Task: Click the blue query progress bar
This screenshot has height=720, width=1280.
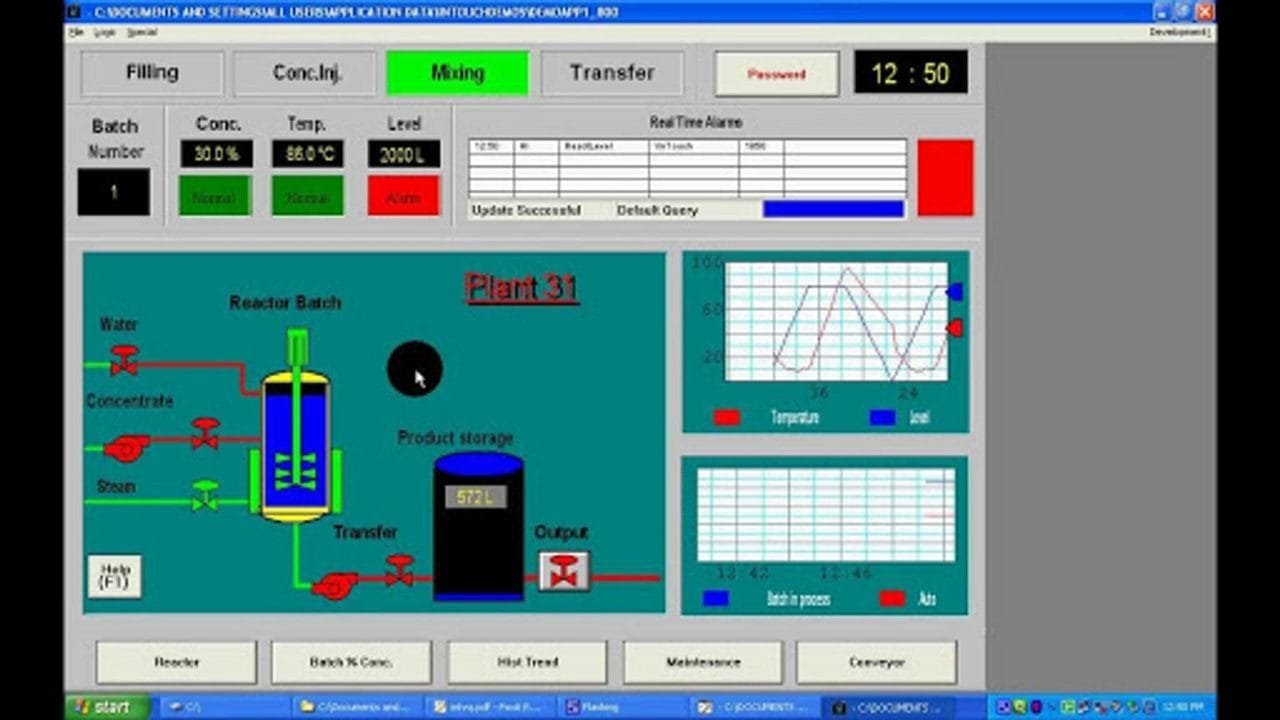Action: (833, 209)
